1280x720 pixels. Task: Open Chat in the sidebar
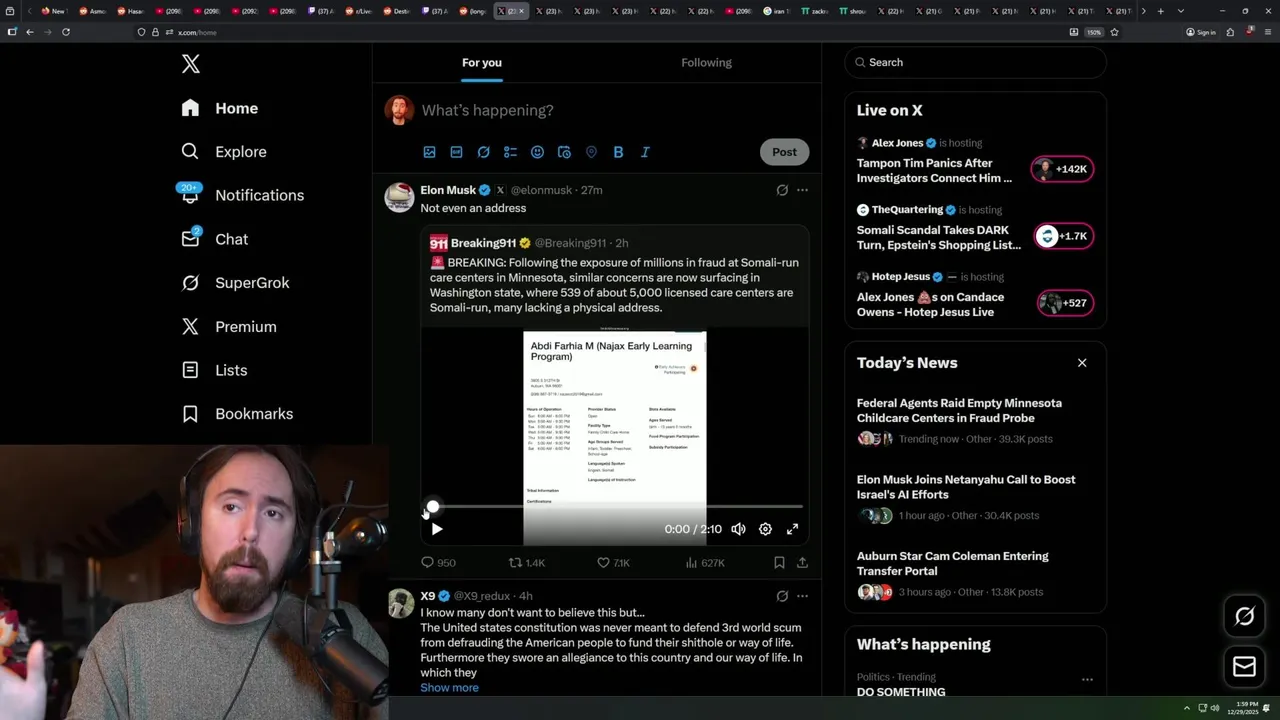(215, 239)
